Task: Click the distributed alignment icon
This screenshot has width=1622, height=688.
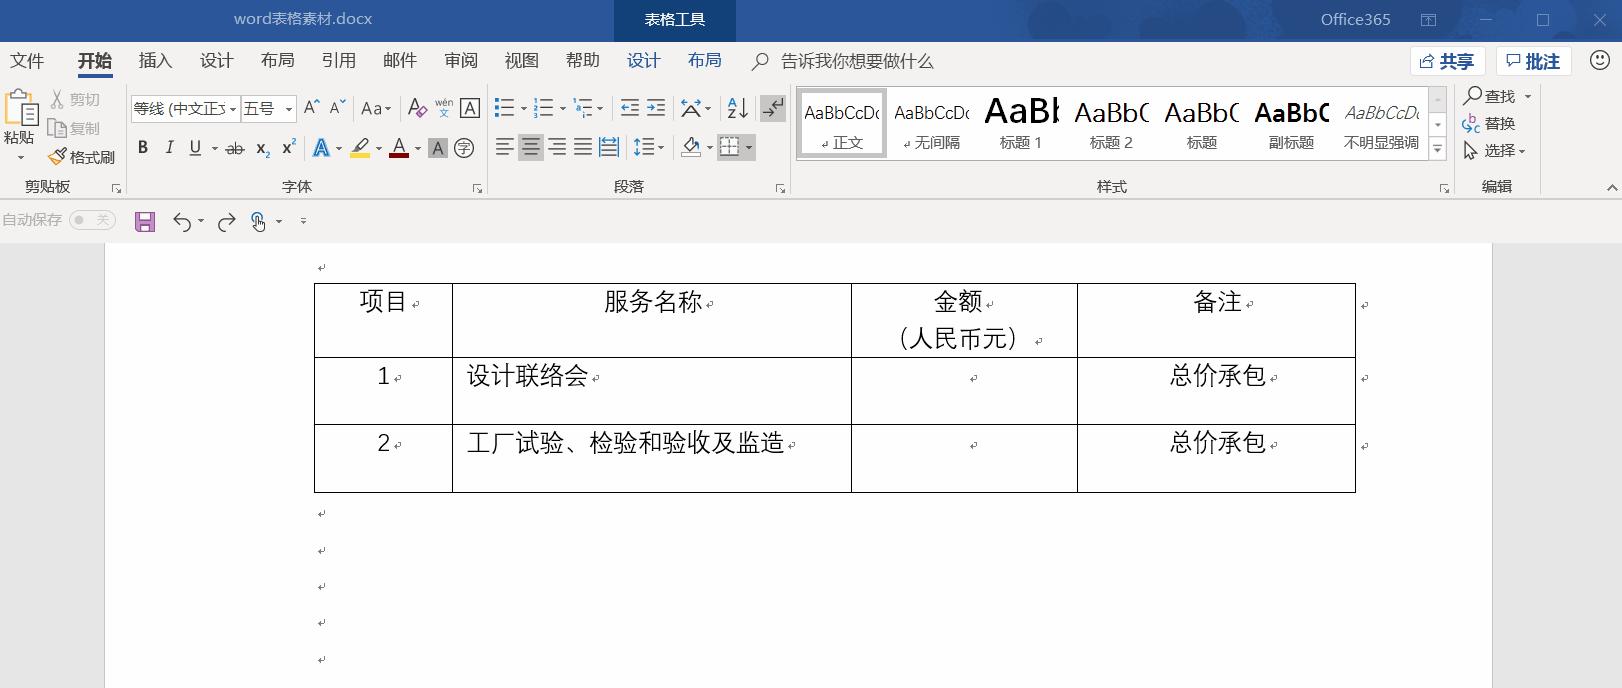Action: pyautogui.click(x=608, y=148)
